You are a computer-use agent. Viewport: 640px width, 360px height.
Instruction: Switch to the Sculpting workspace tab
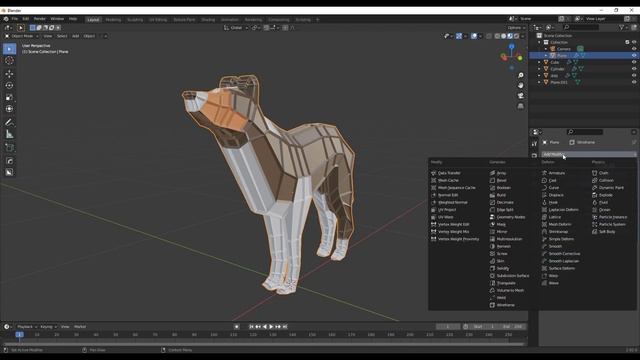click(x=135, y=20)
